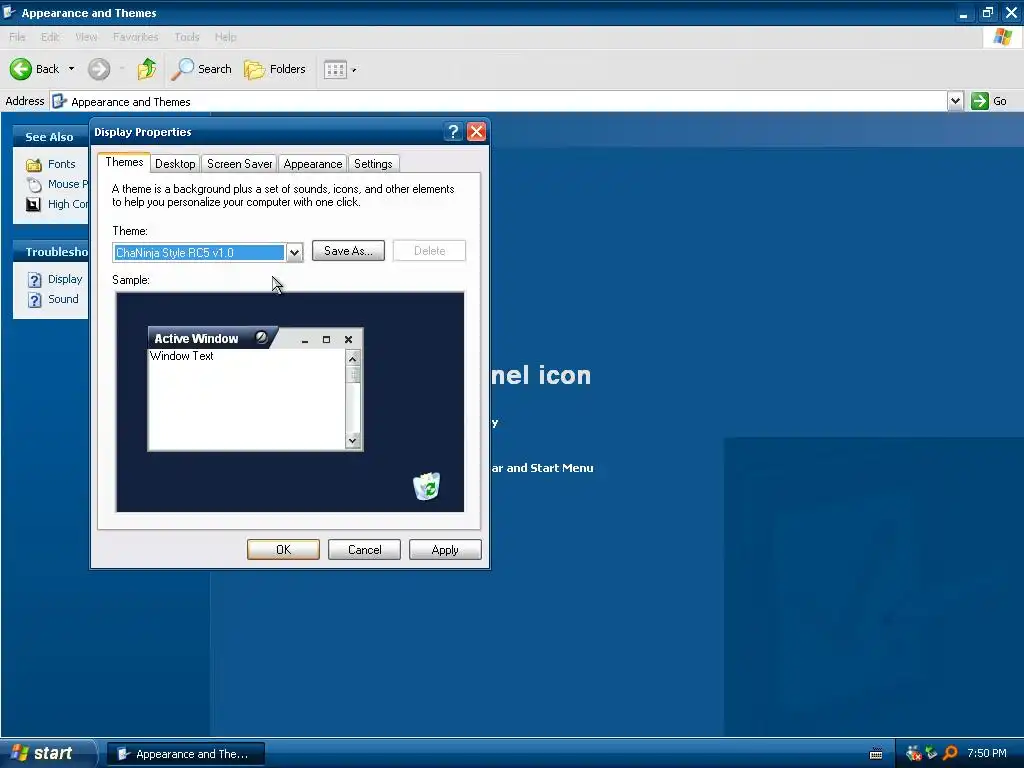The image size is (1024, 768).
Task: Click the Active Window sample title bar
Action: coord(255,338)
